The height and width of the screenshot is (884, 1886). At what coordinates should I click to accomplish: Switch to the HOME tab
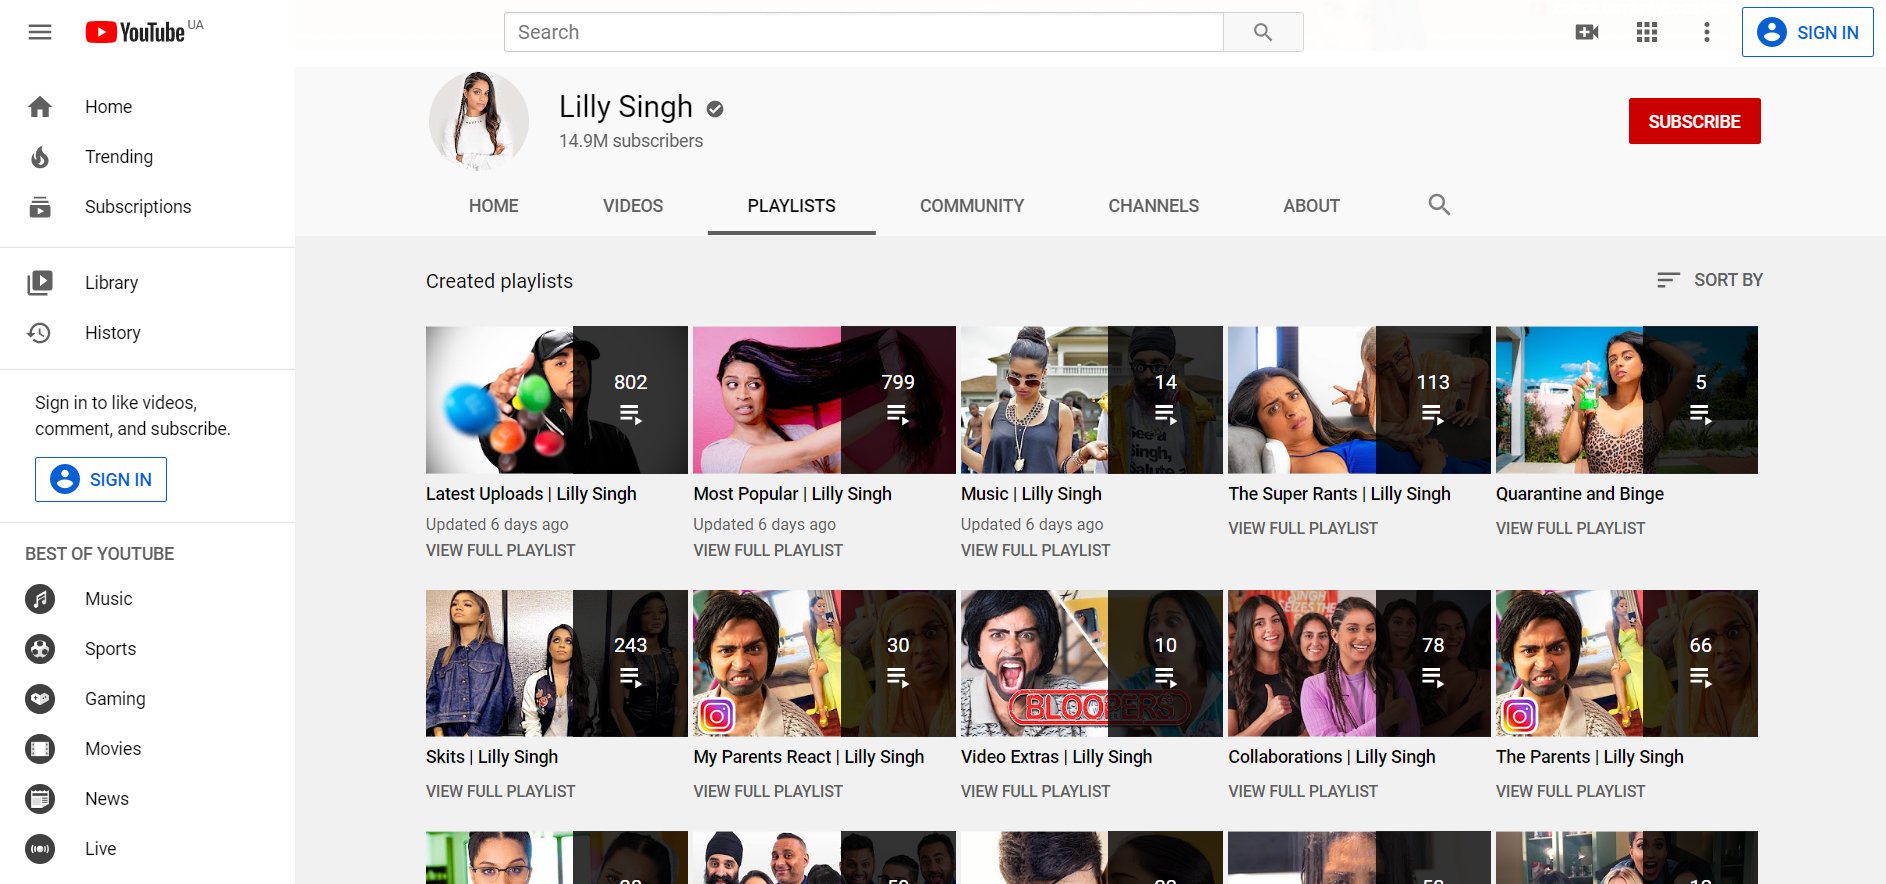(494, 206)
